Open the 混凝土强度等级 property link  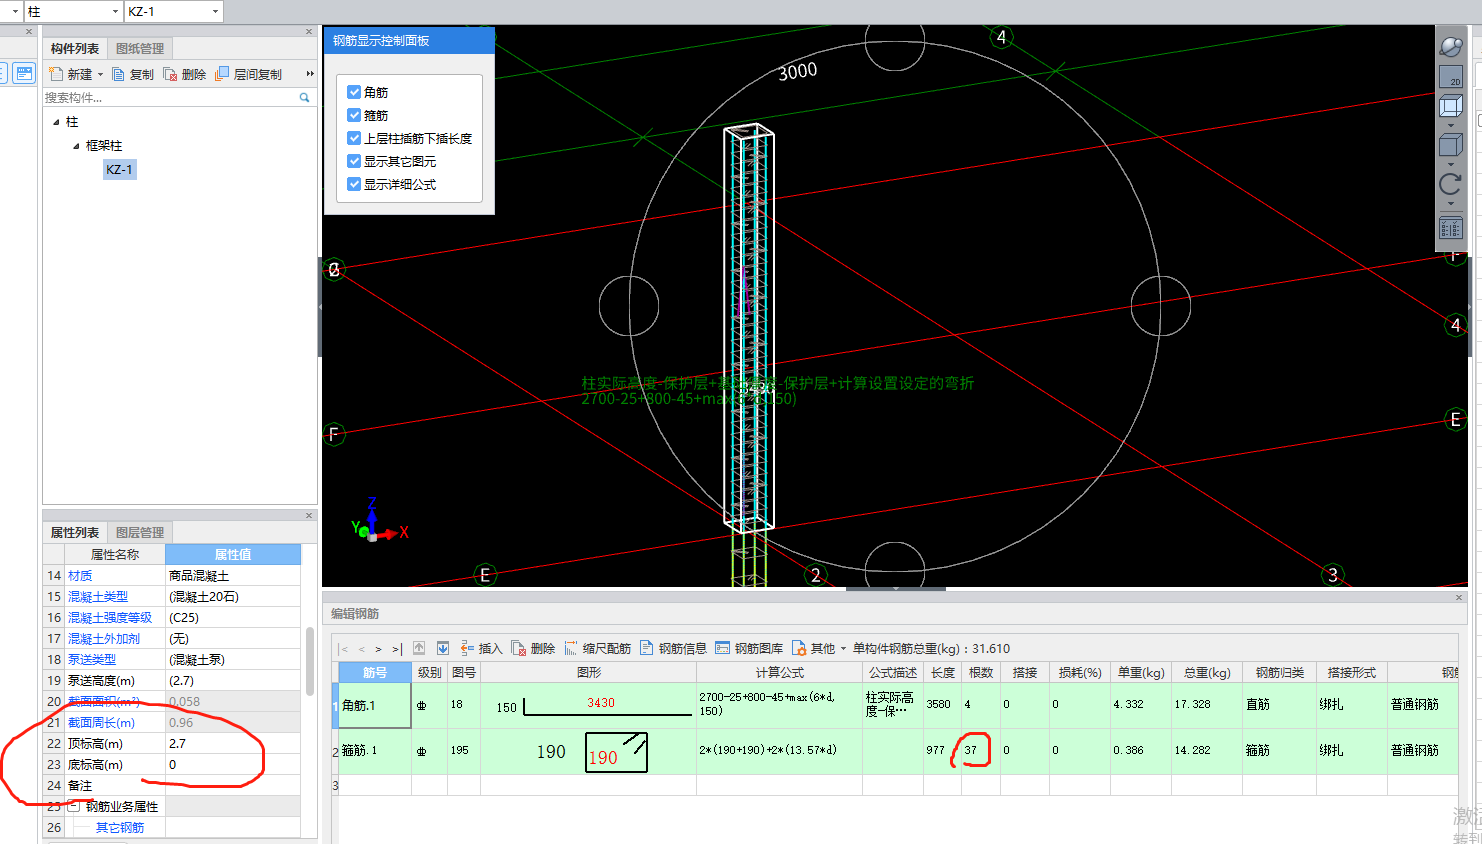pos(110,618)
